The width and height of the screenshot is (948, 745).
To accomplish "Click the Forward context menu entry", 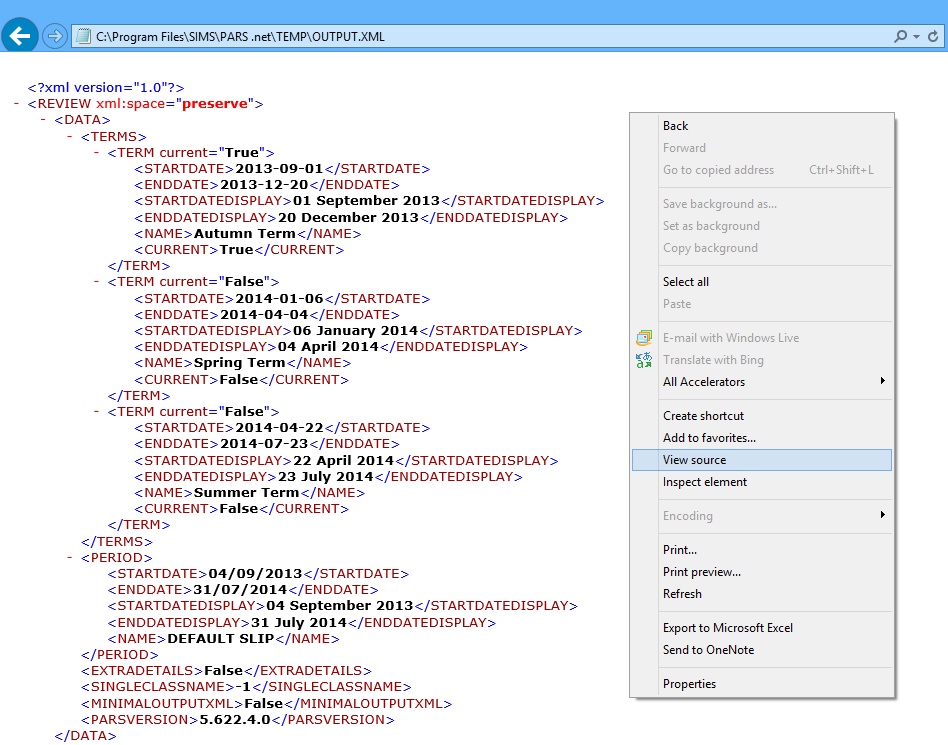I will 761,148.
